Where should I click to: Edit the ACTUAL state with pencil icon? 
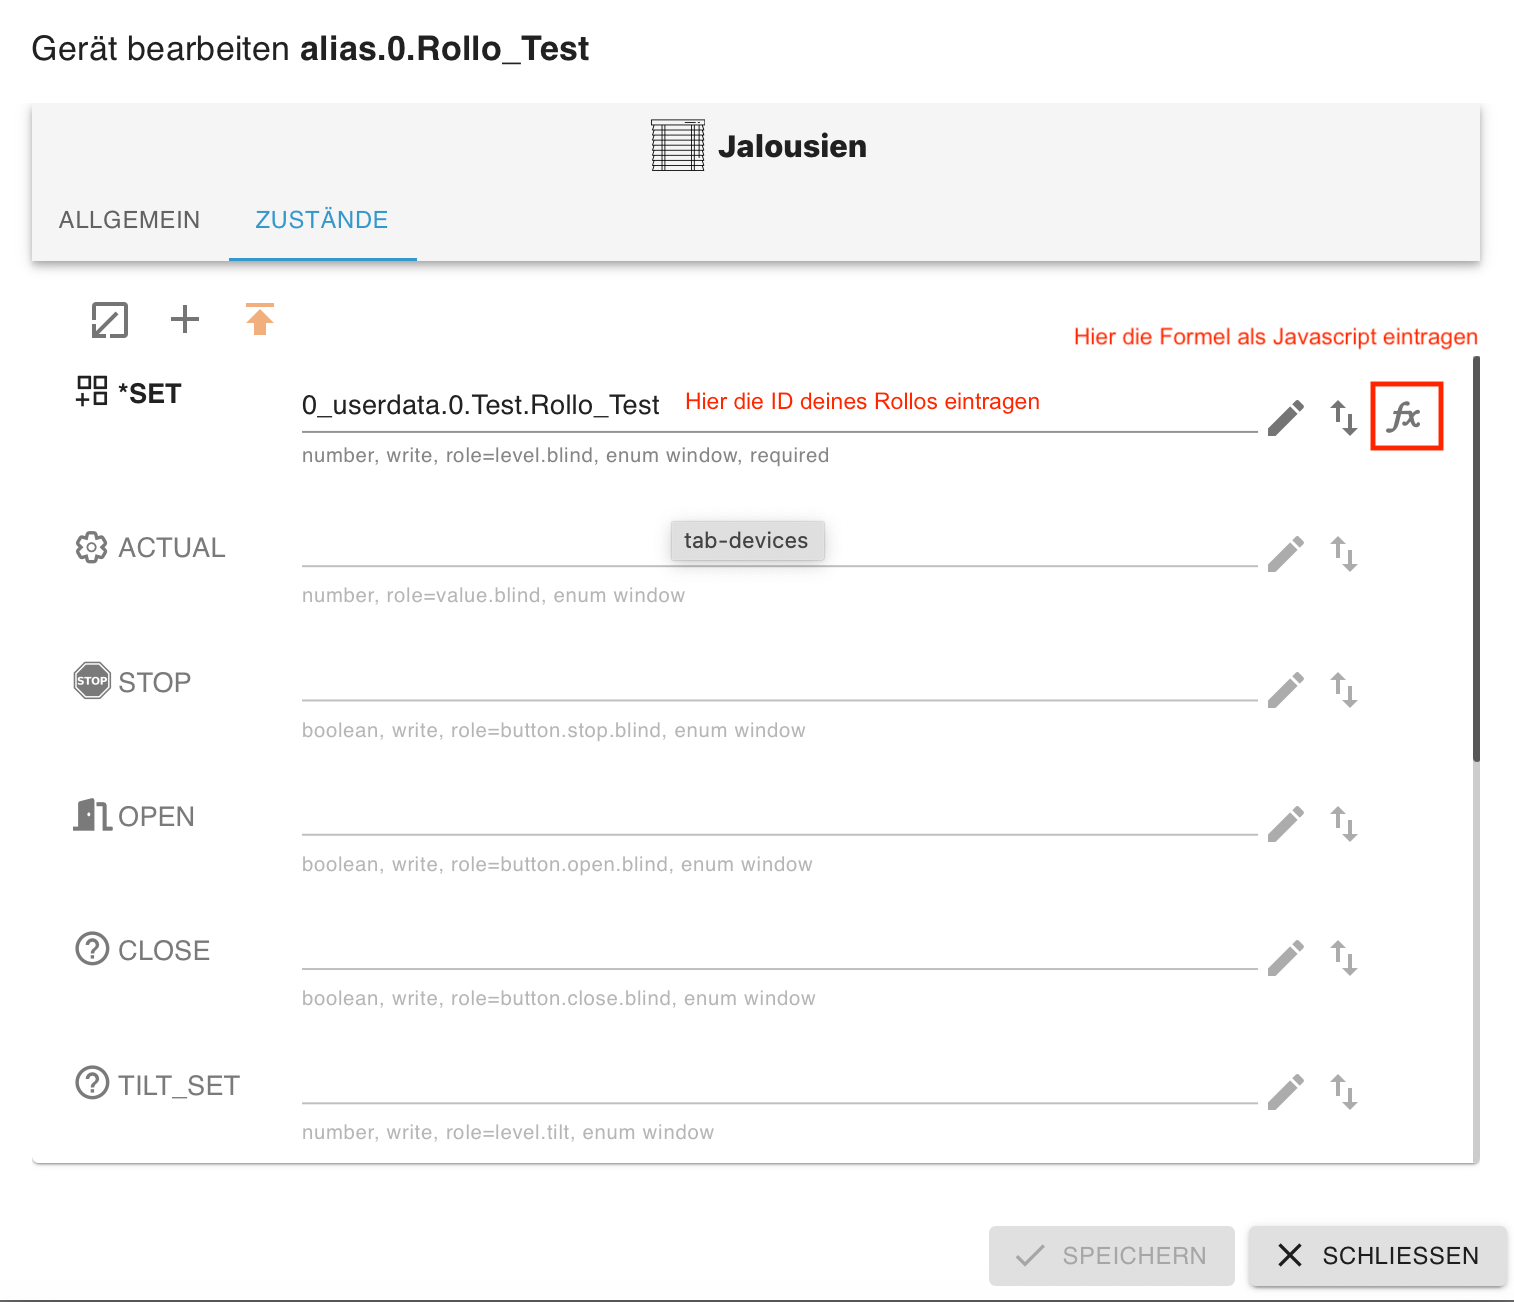[1286, 554]
